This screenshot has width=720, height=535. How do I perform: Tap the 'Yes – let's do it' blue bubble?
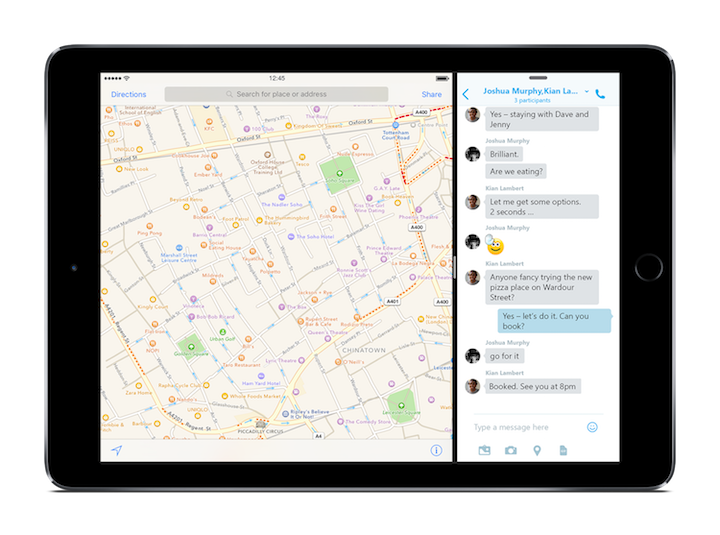[x=554, y=321]
